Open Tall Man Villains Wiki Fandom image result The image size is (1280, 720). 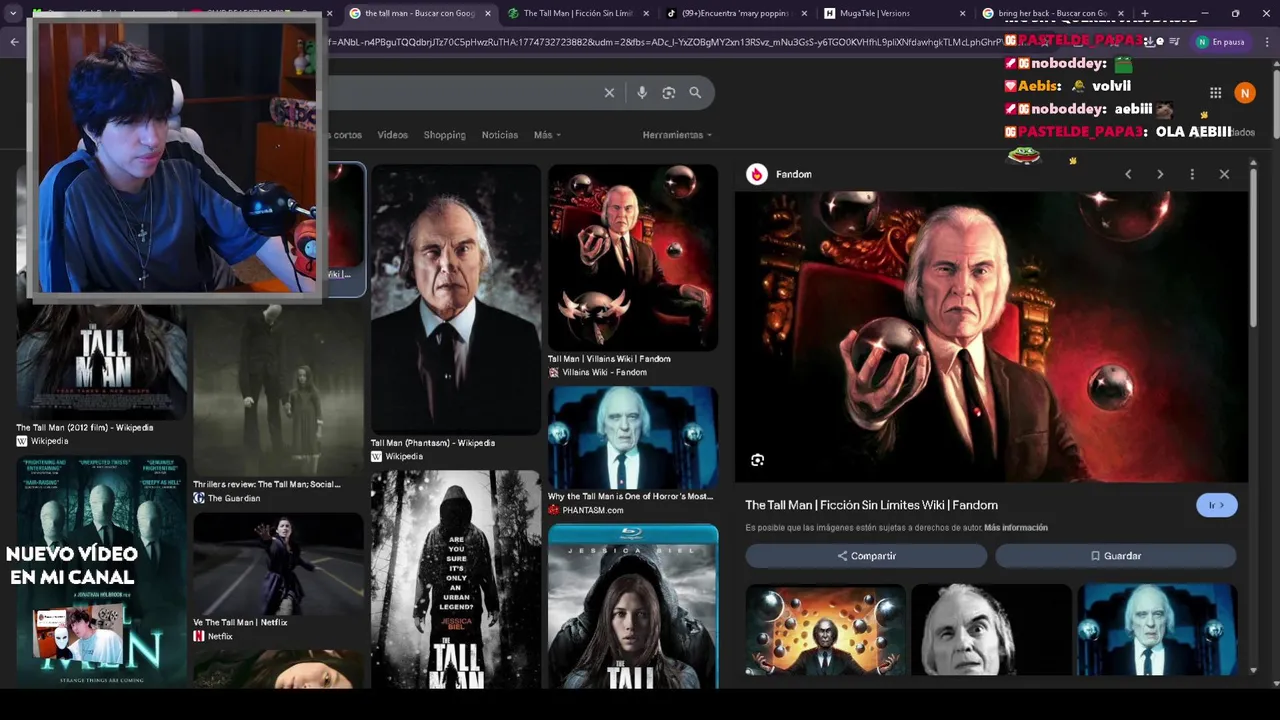click(633, 257)
